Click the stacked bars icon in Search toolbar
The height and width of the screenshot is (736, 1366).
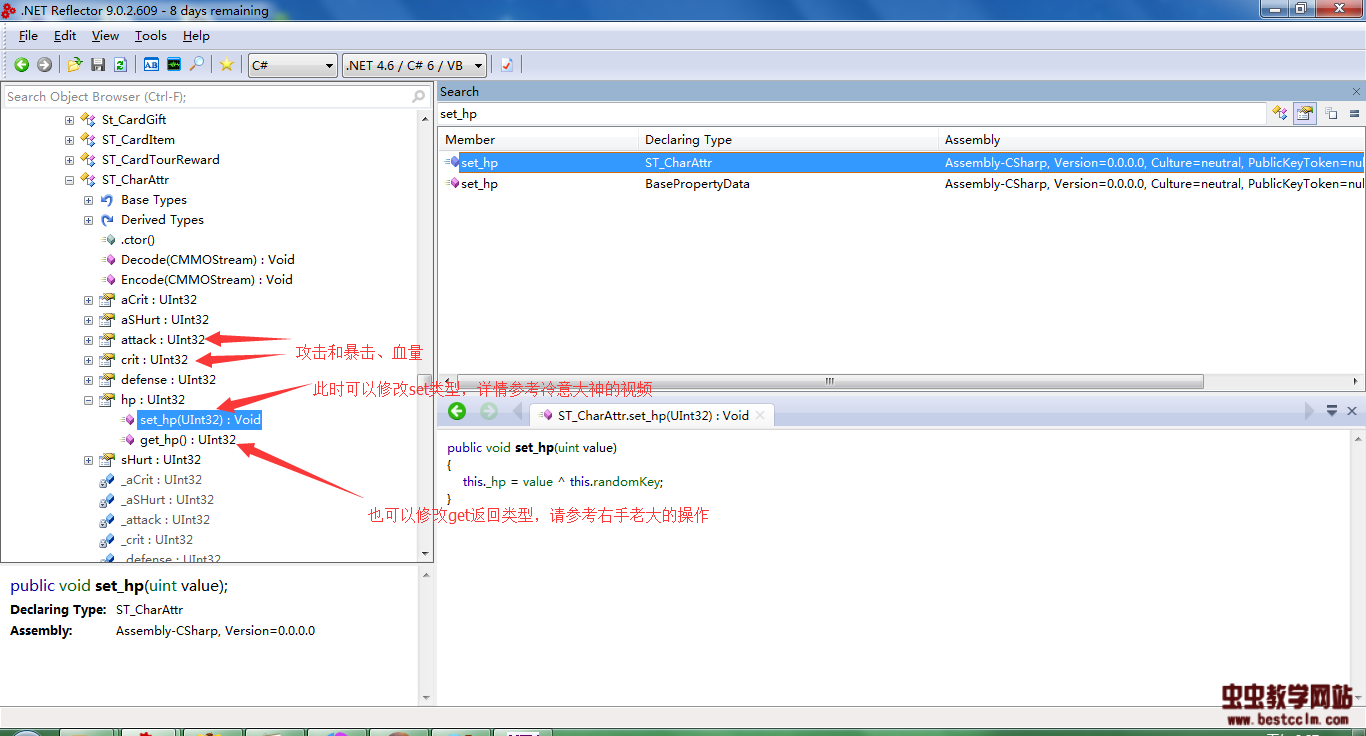click(x=1355, y=114)
